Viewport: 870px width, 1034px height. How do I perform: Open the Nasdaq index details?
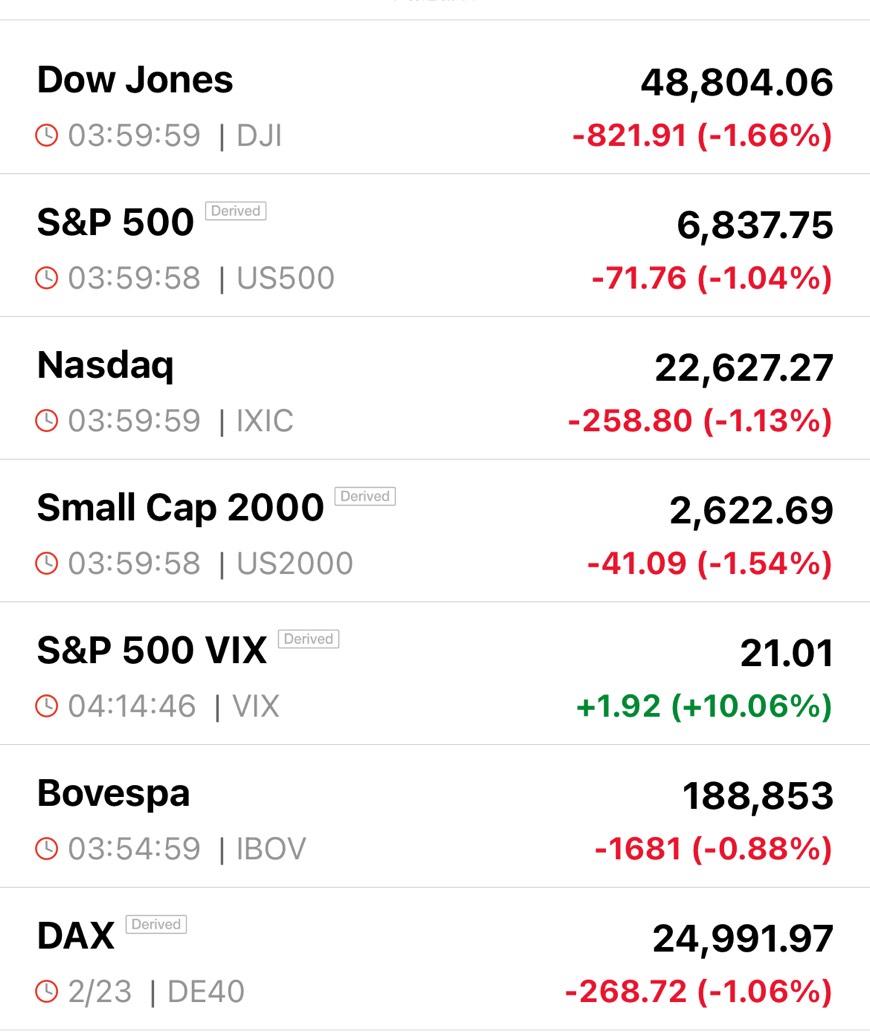point(435,388)
